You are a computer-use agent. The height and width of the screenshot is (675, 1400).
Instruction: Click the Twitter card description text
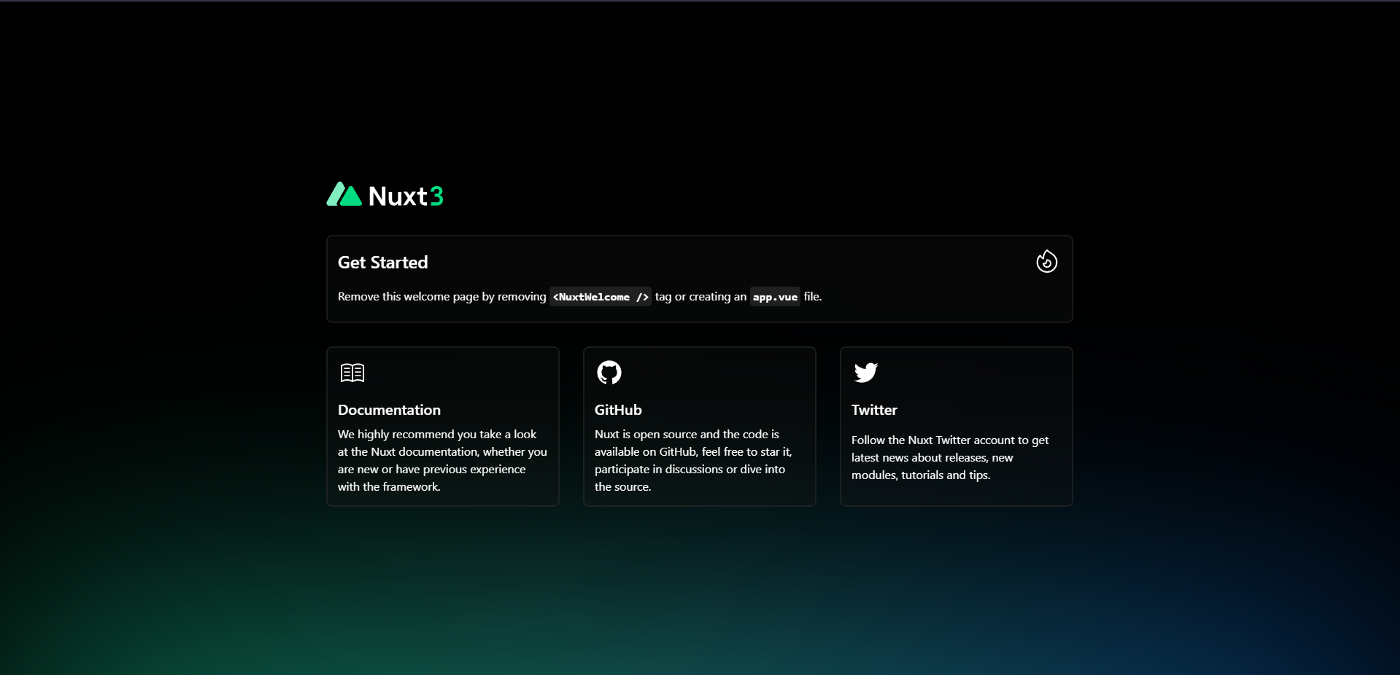coord(949,457)
